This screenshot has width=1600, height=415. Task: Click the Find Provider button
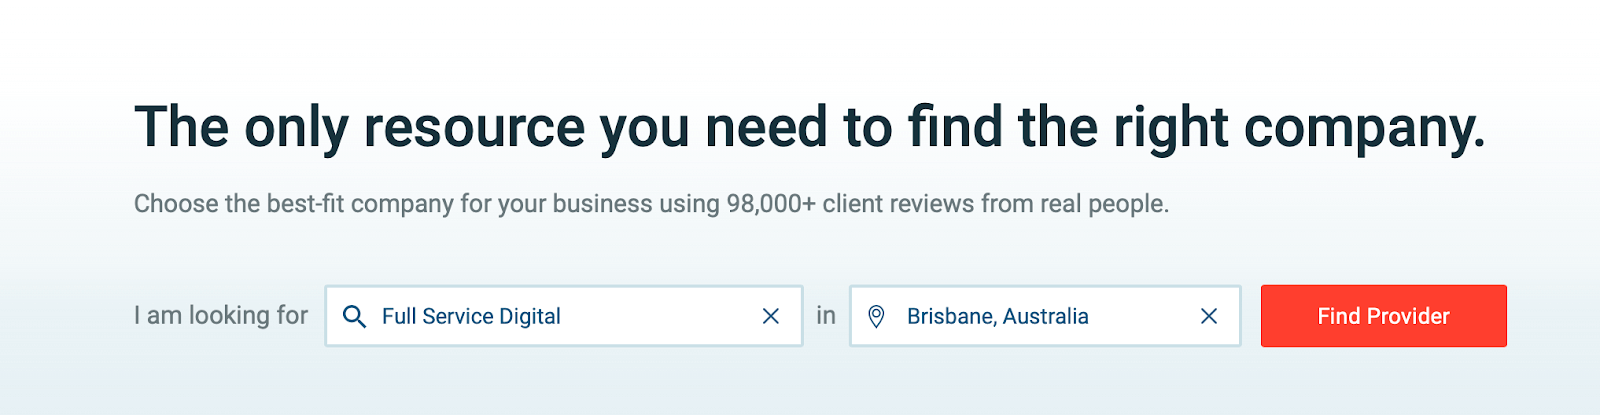pos(1383,316)
